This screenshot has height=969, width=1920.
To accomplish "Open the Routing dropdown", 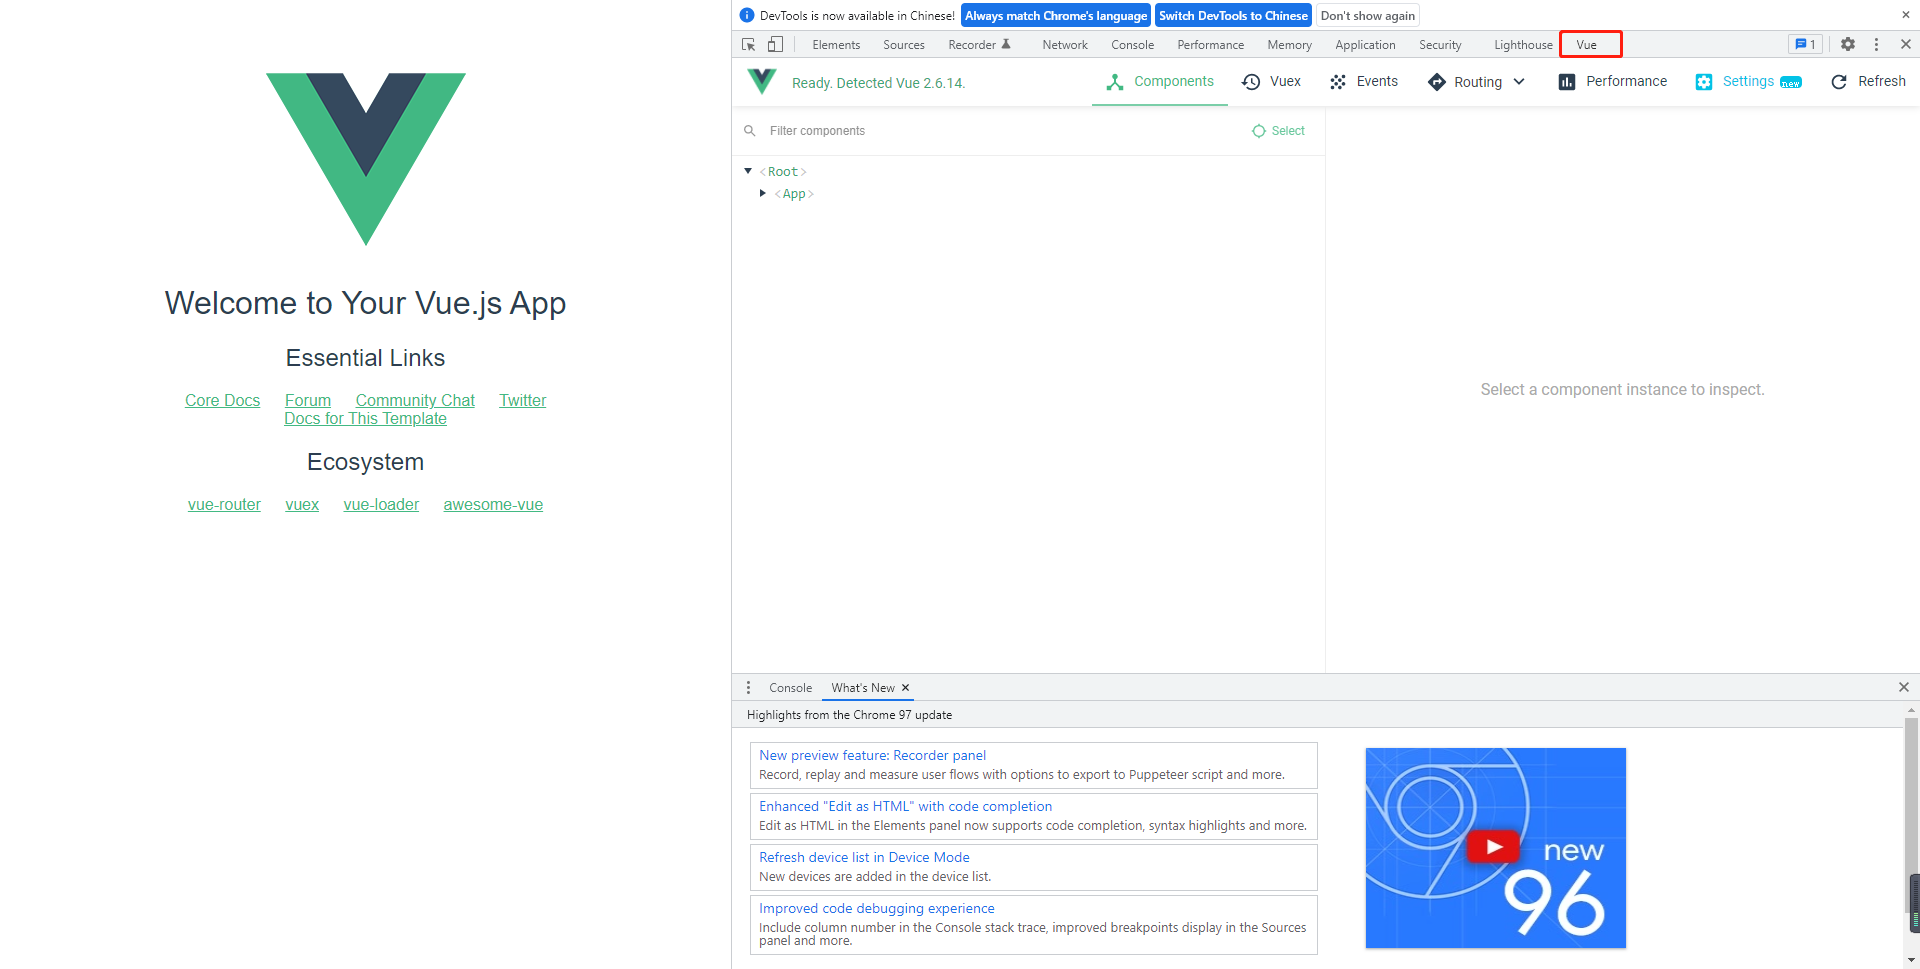I will pyautogui.click(x=1519, y=82).
